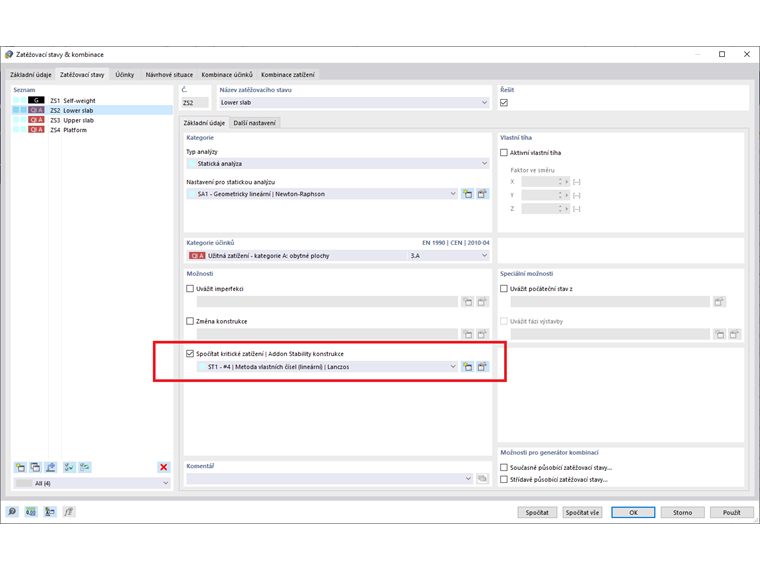Open Další nastavení sub-tab
Image resolution: width=760 pixels, height=570 pixels.
click(x=254, y=123)
